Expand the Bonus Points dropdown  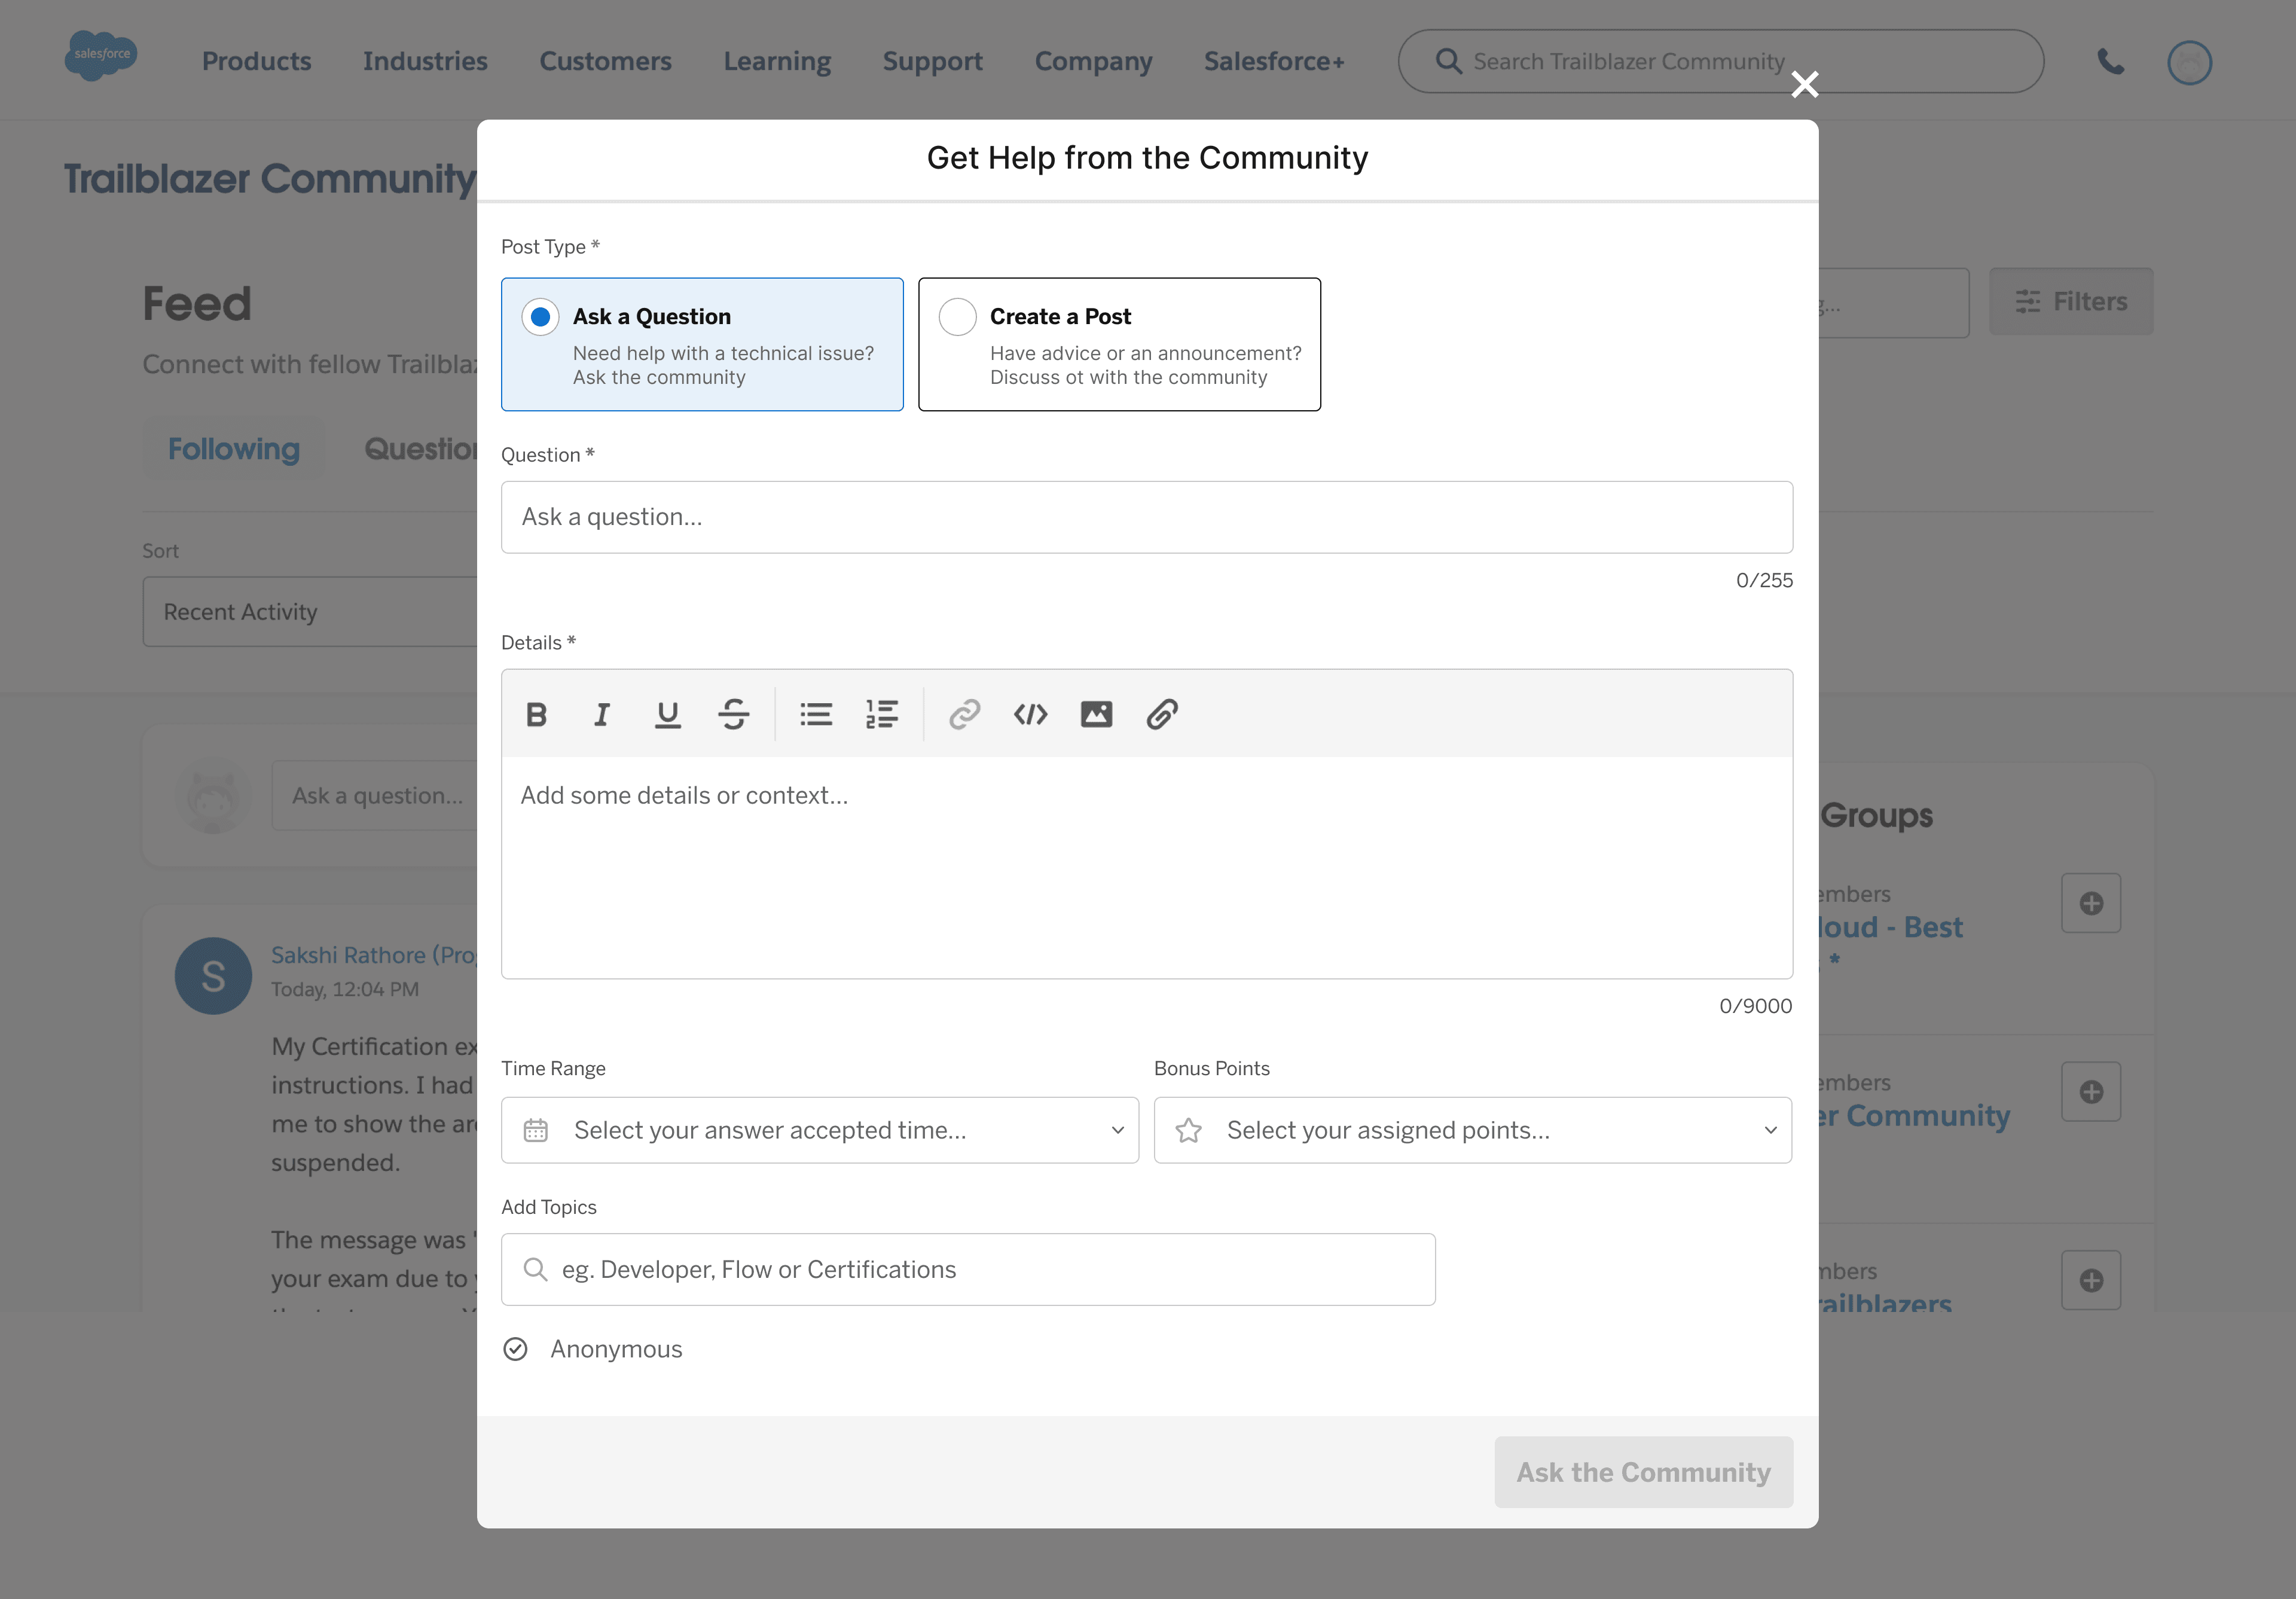pyautogui.click(x=1472, y=1130)
